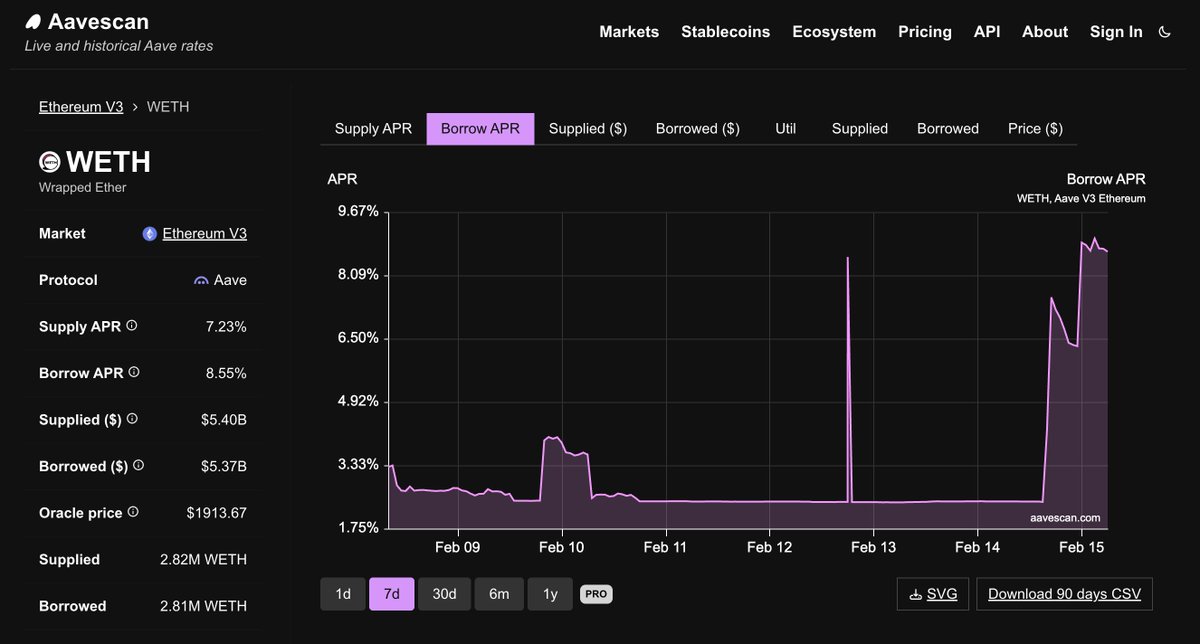Open Ethereum V3 breadcrumb link

pyautogui.click(x=81, y=106)
